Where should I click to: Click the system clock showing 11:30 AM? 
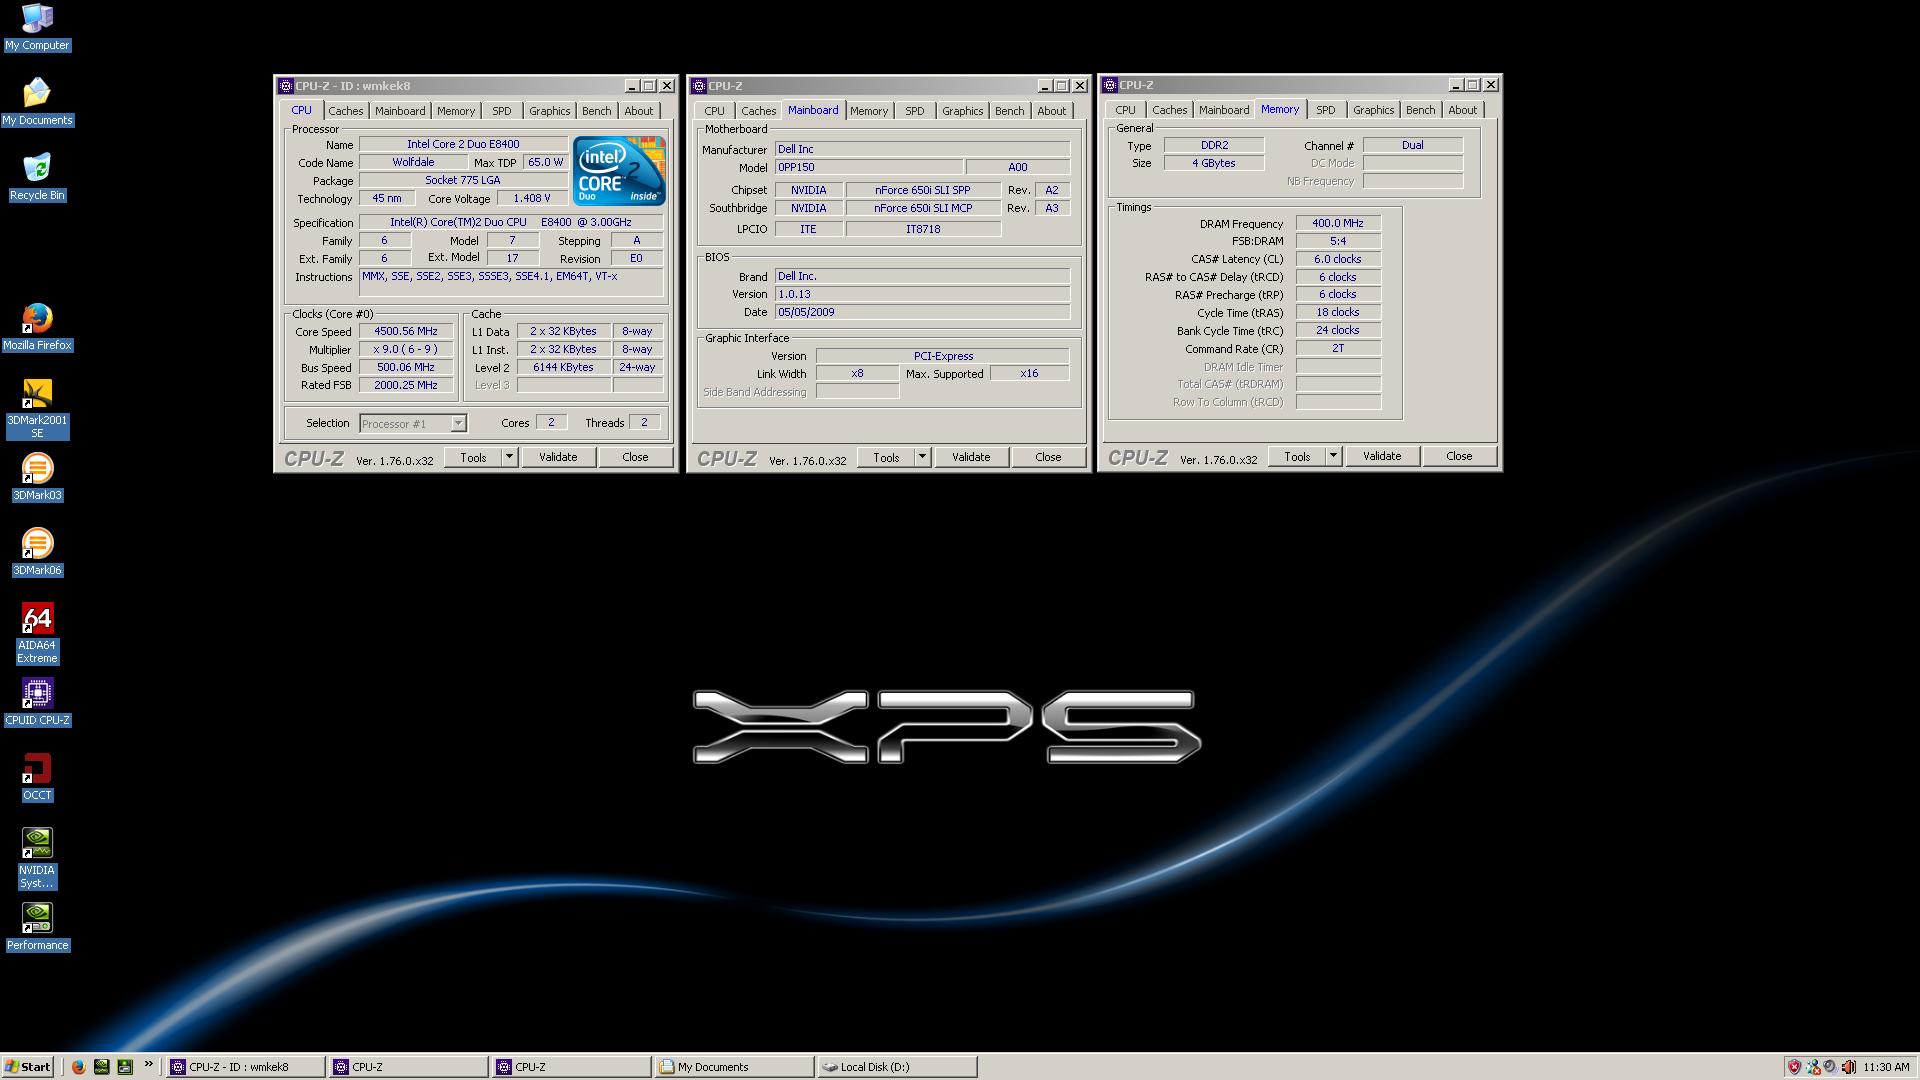coord(1886,1067)
